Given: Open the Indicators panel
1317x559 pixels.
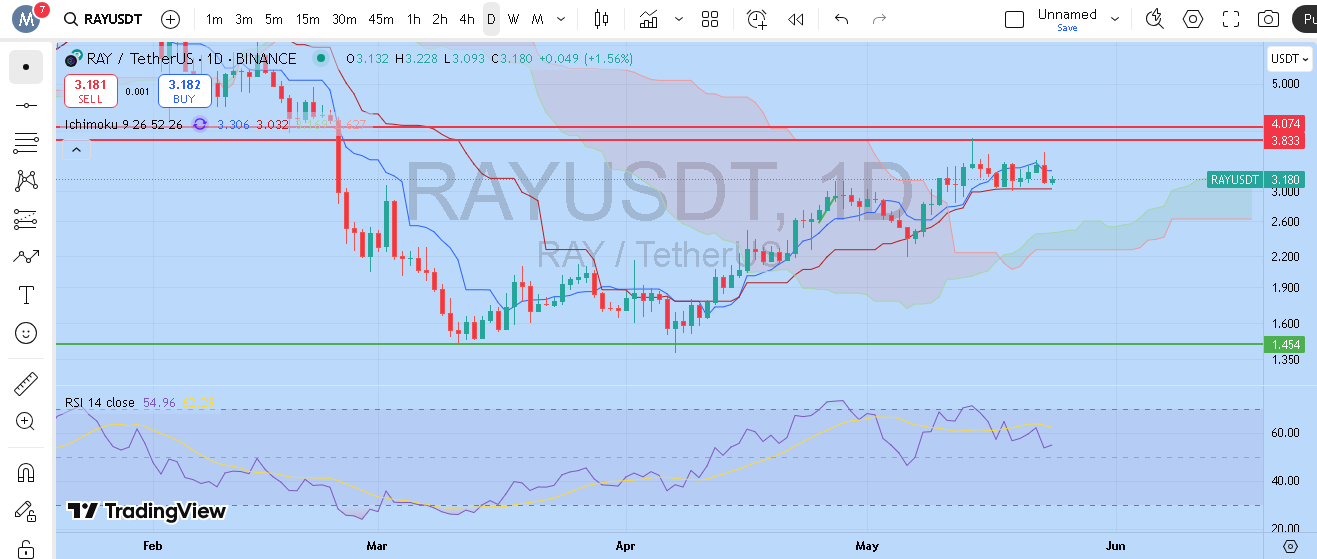Looking at the screenshot, I should click(649, 19).
